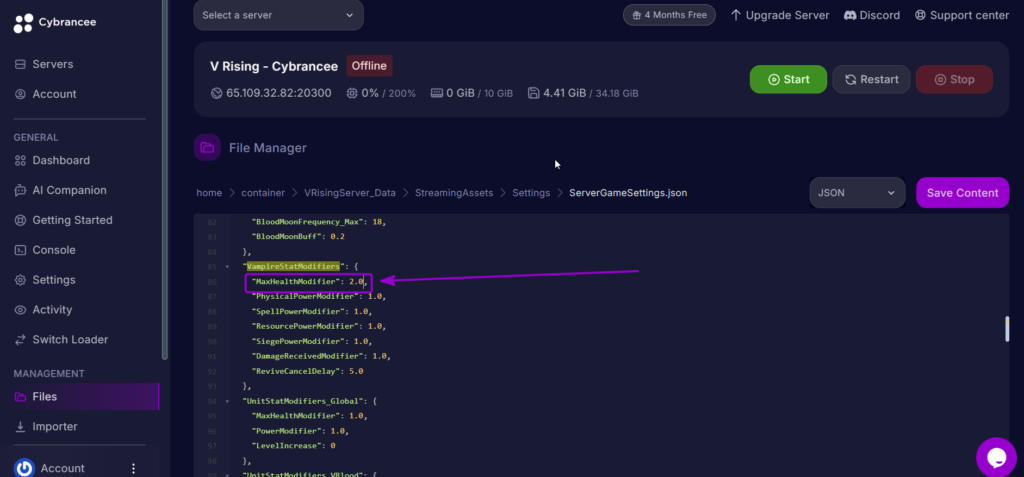Click the Importer download icon
This screenshot has width=1024, height=477.
[20, 427]
